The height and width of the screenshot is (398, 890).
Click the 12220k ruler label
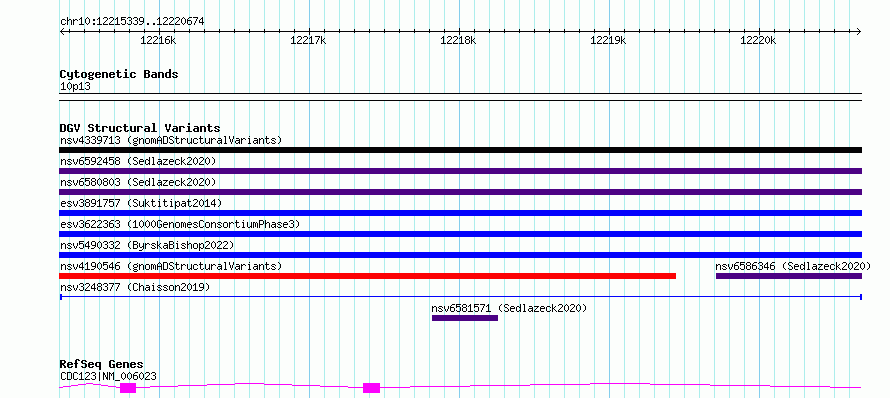(x=759, y=40)
